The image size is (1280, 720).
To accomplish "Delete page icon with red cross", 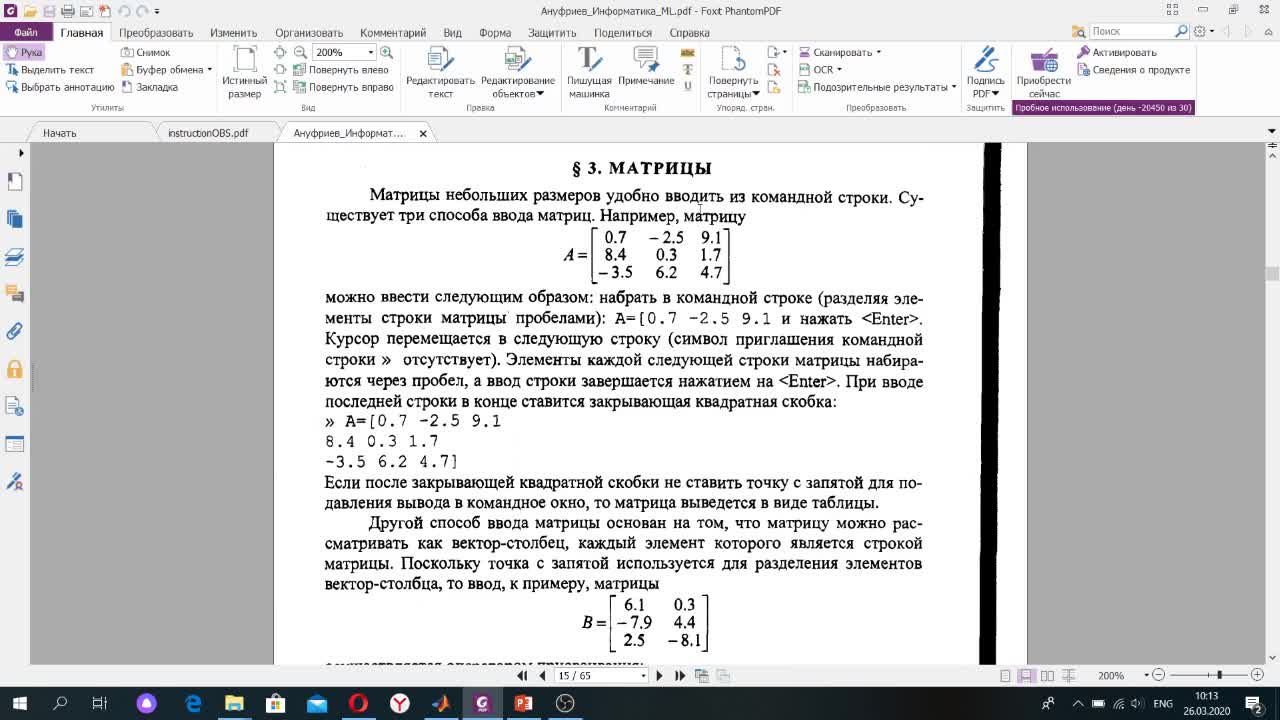I will click(774, 70).
